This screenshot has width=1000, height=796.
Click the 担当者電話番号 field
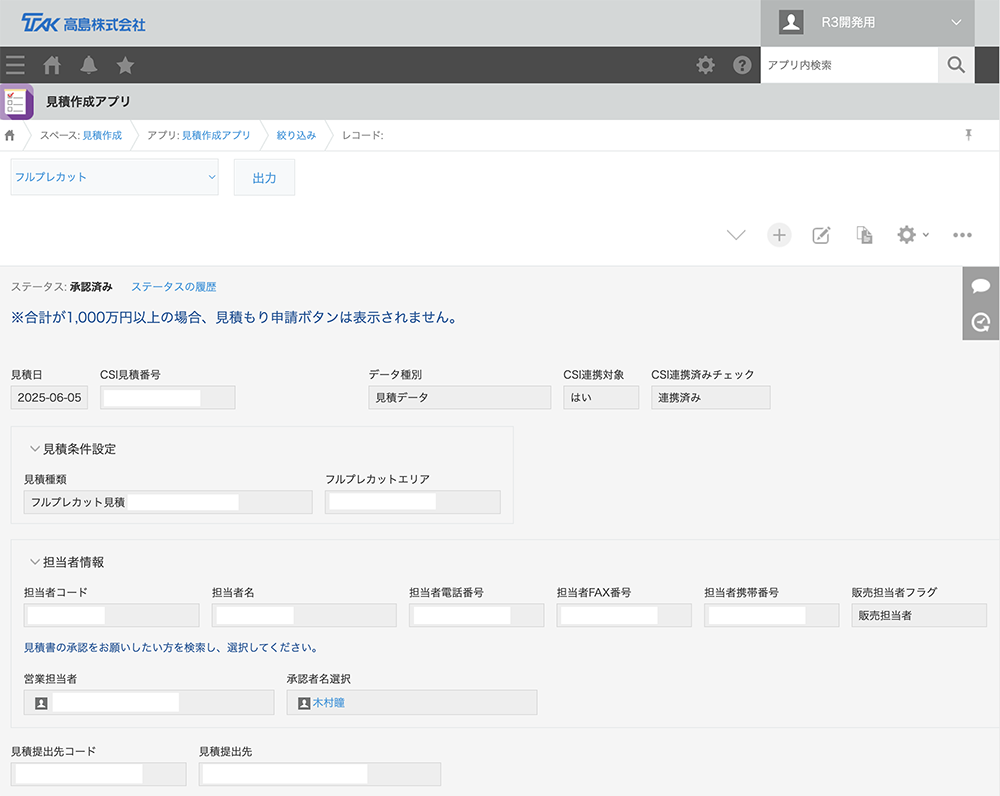pyautogui.click(x=476, y=615)
